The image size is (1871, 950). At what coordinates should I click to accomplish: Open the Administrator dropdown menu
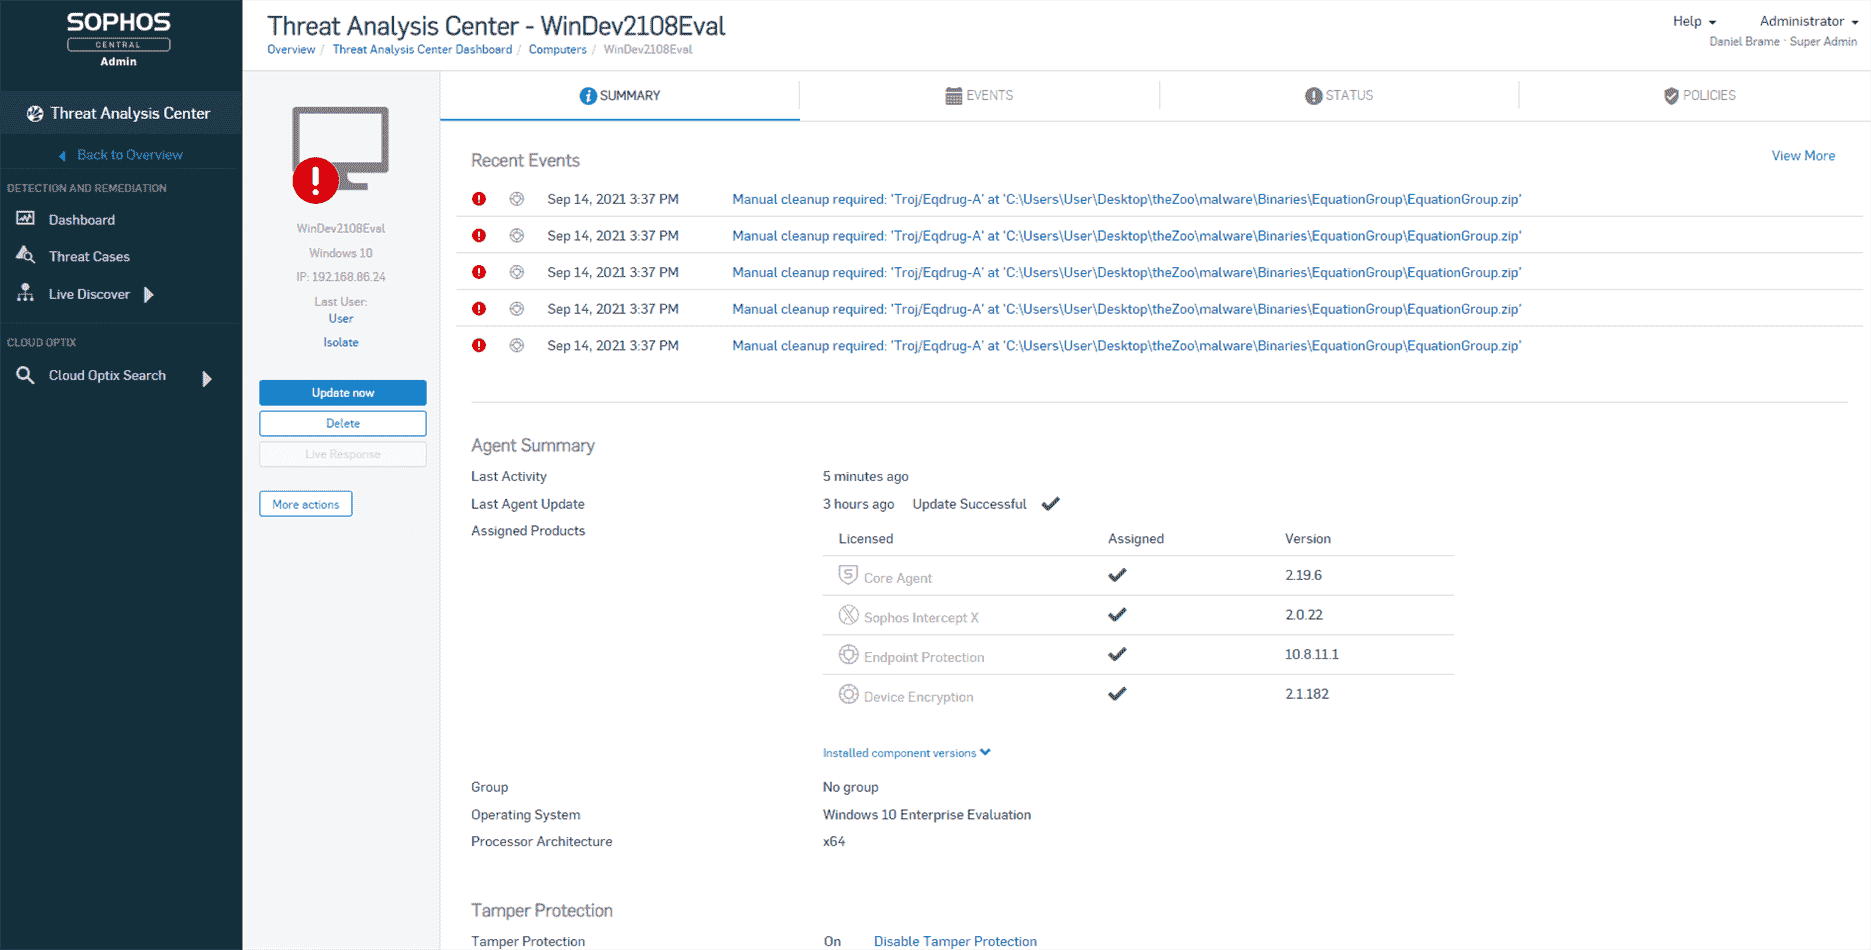coord(1808,21)
